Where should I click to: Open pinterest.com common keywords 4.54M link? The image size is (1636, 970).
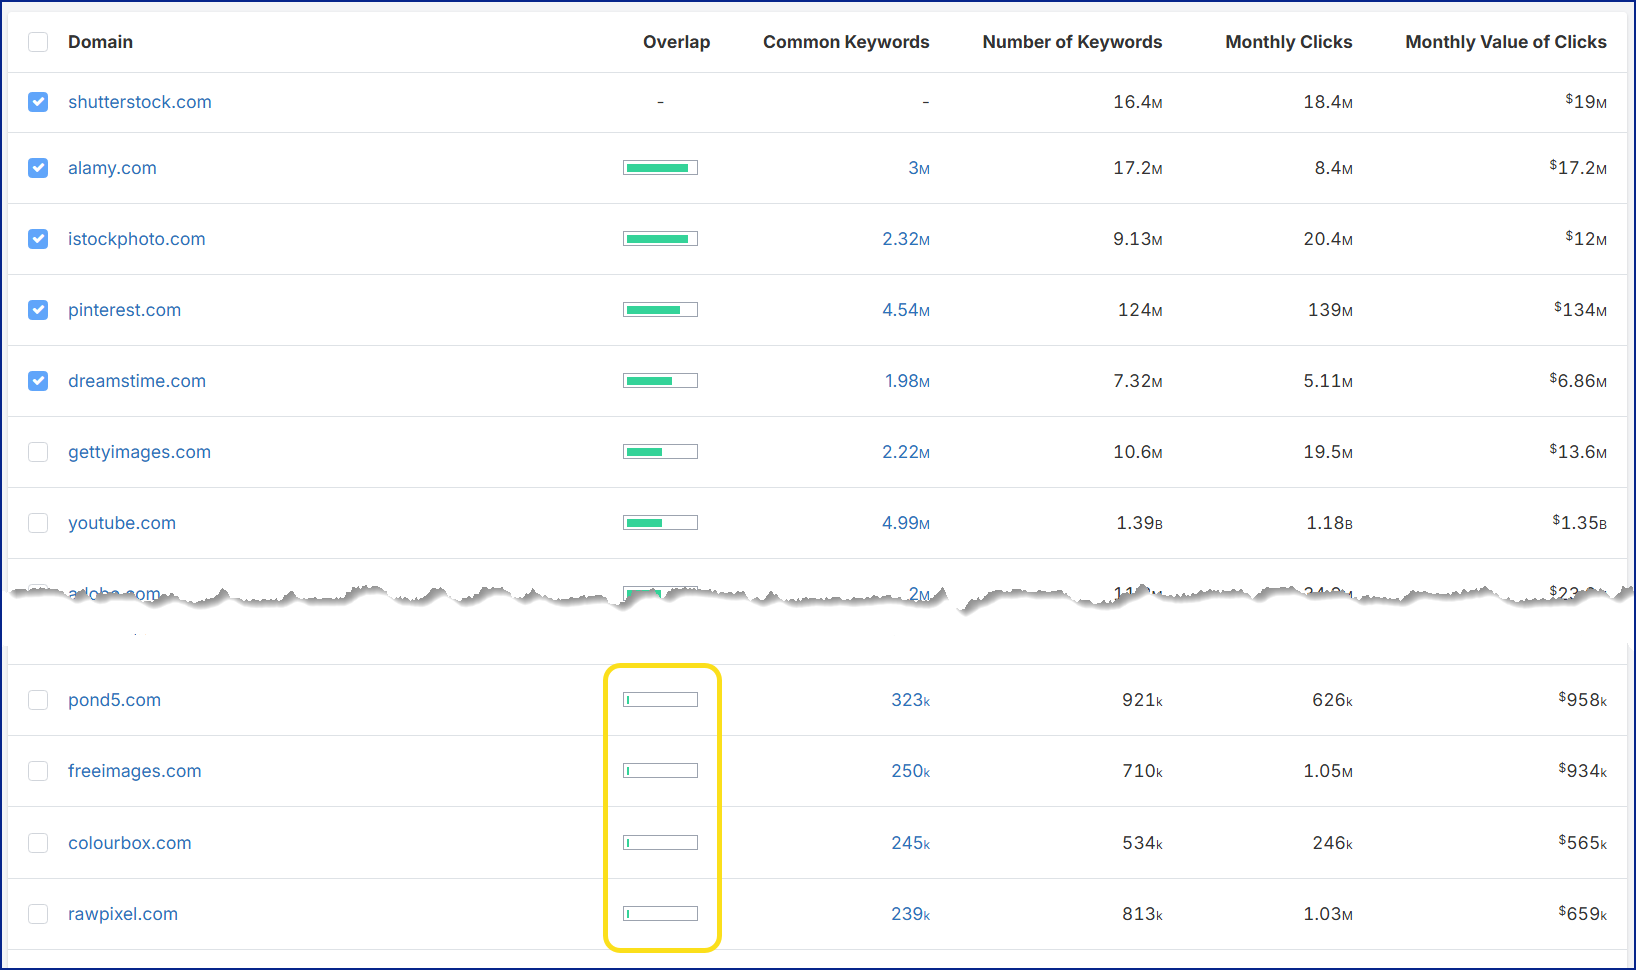pyautogui.click(x=906, y=310)
